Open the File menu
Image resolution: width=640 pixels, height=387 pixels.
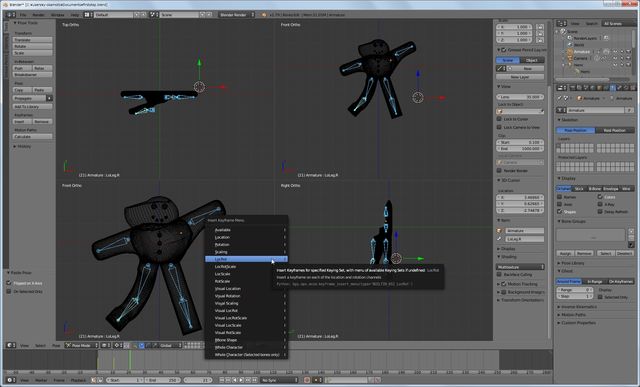(x=23, y=15)
